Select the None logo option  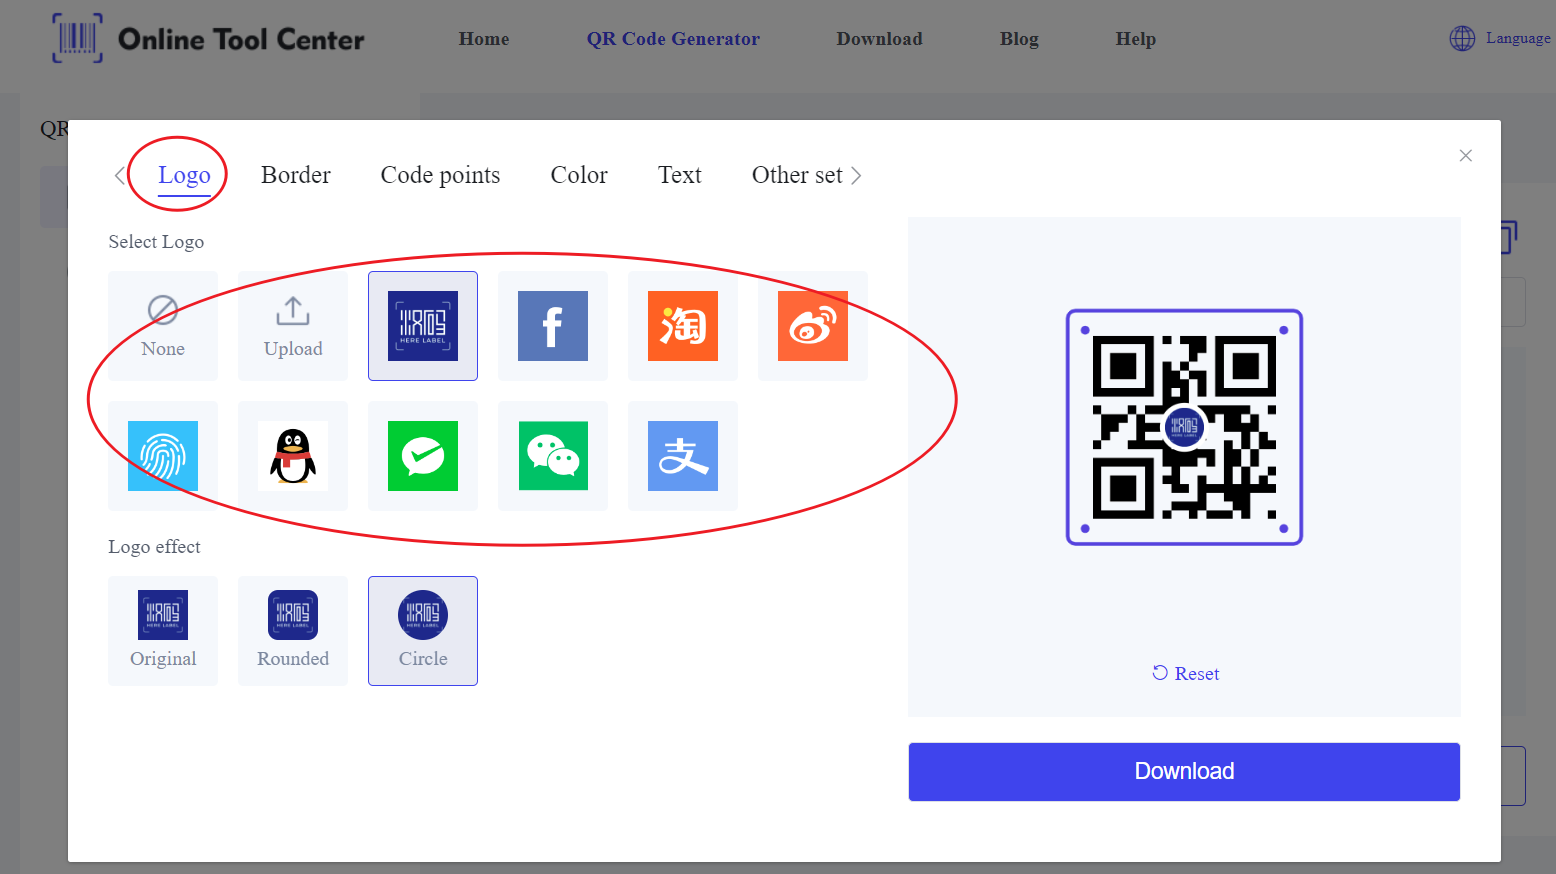tap(163, 326)
